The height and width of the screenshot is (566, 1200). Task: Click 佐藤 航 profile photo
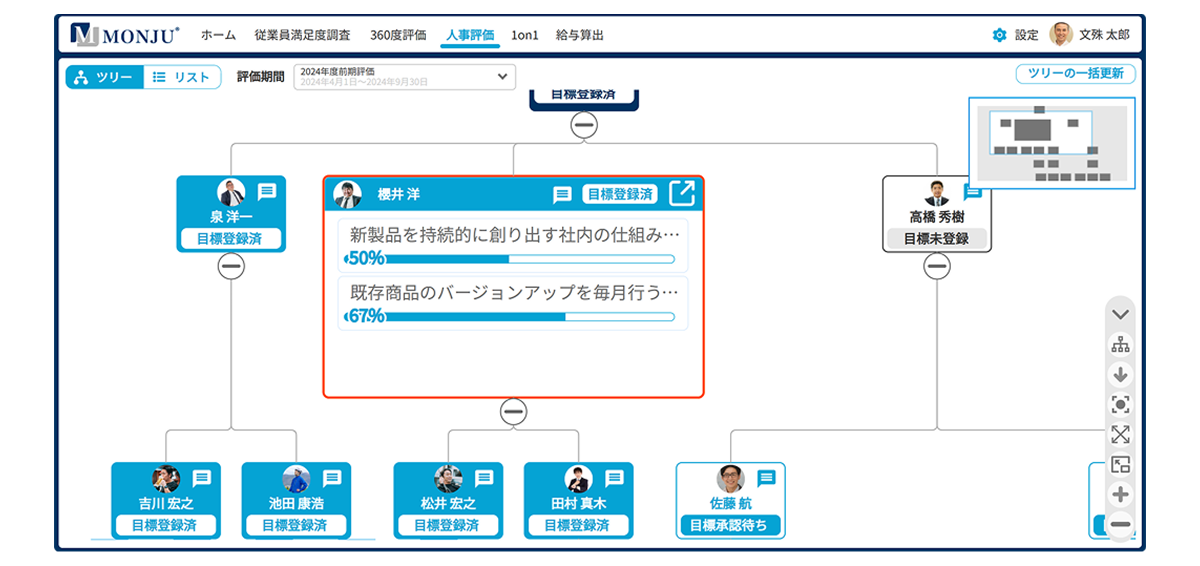(731, 479)
